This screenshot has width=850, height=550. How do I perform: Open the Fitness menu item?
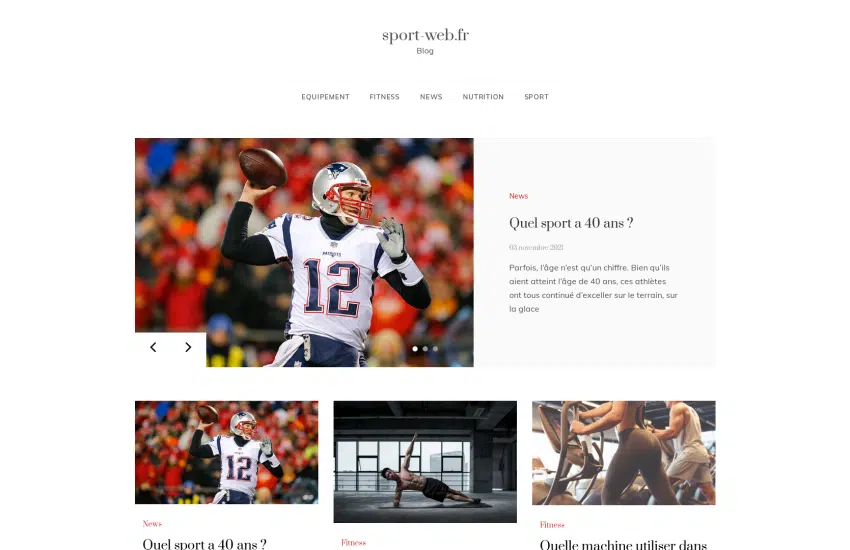click(384, 97)
